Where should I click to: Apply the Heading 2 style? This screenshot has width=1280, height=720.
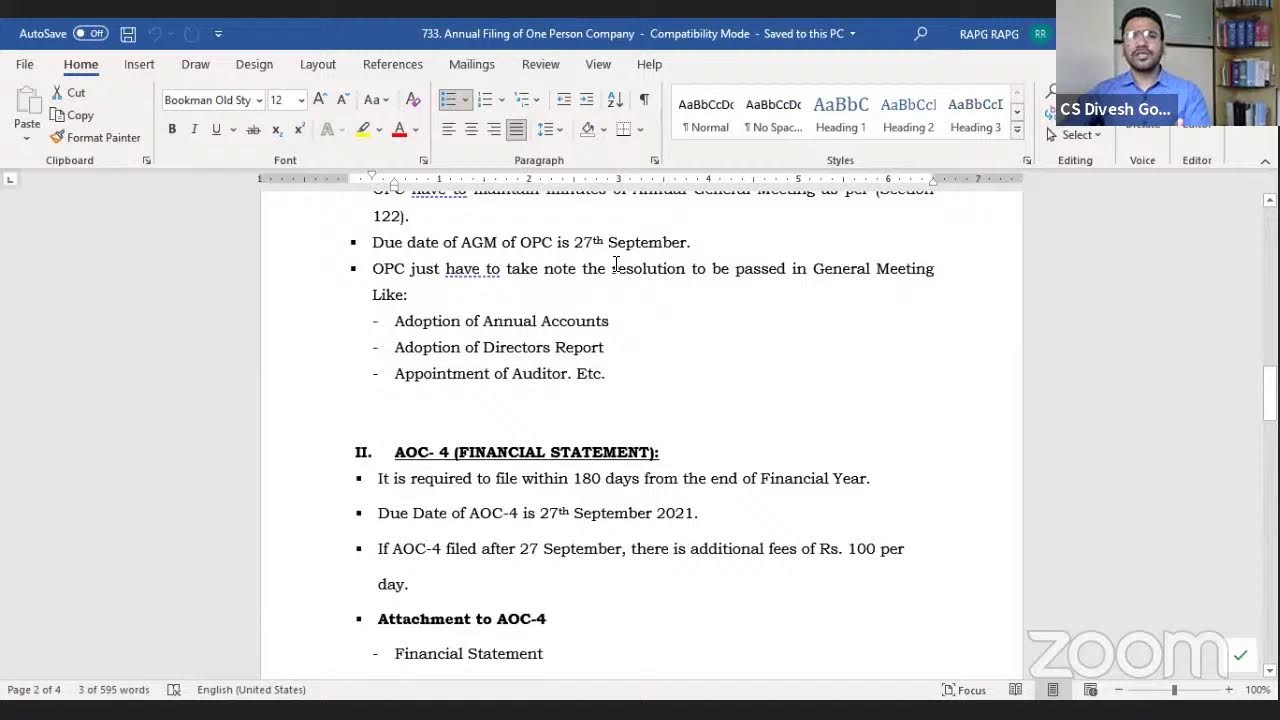click(x=908, y=115)
